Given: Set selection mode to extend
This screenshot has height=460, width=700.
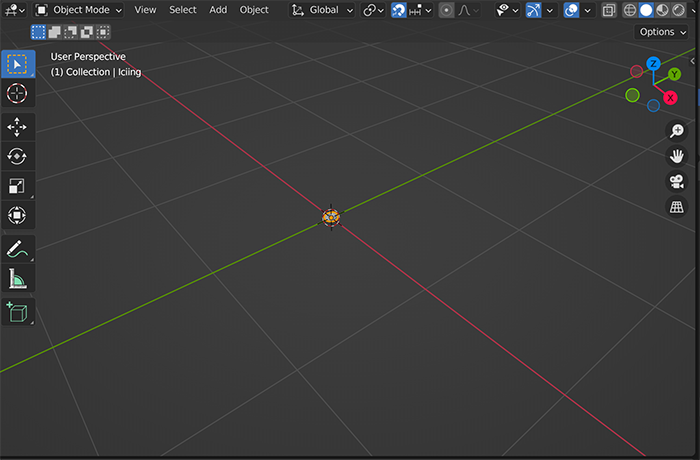Looking at the screenshot, I should pyautogui.click(x=54, y=32).
